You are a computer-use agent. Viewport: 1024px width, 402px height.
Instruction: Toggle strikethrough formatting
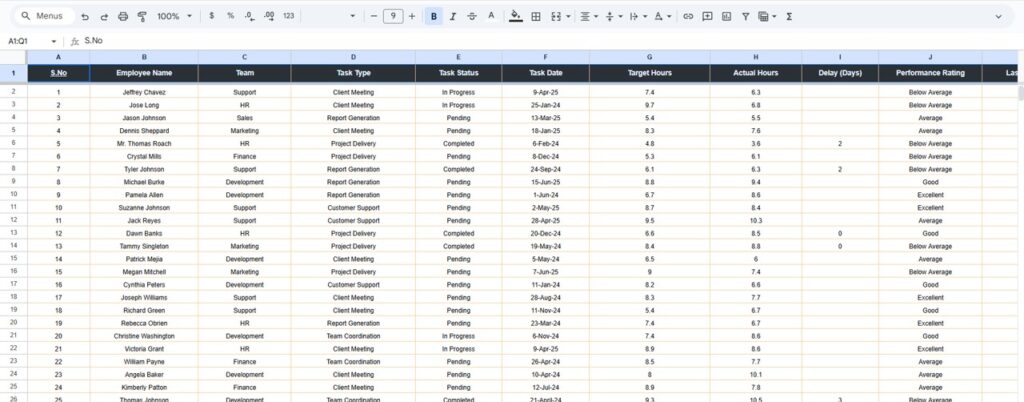coord(472,16)
